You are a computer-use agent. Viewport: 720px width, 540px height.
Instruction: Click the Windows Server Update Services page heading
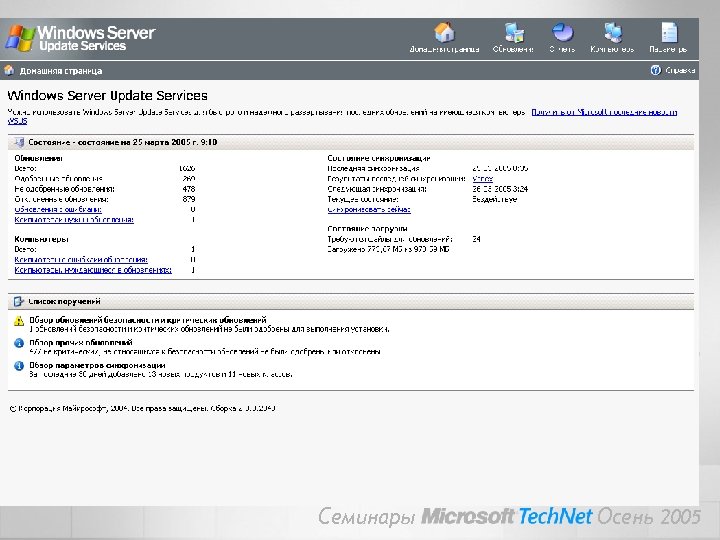click(x=107, y=96)
